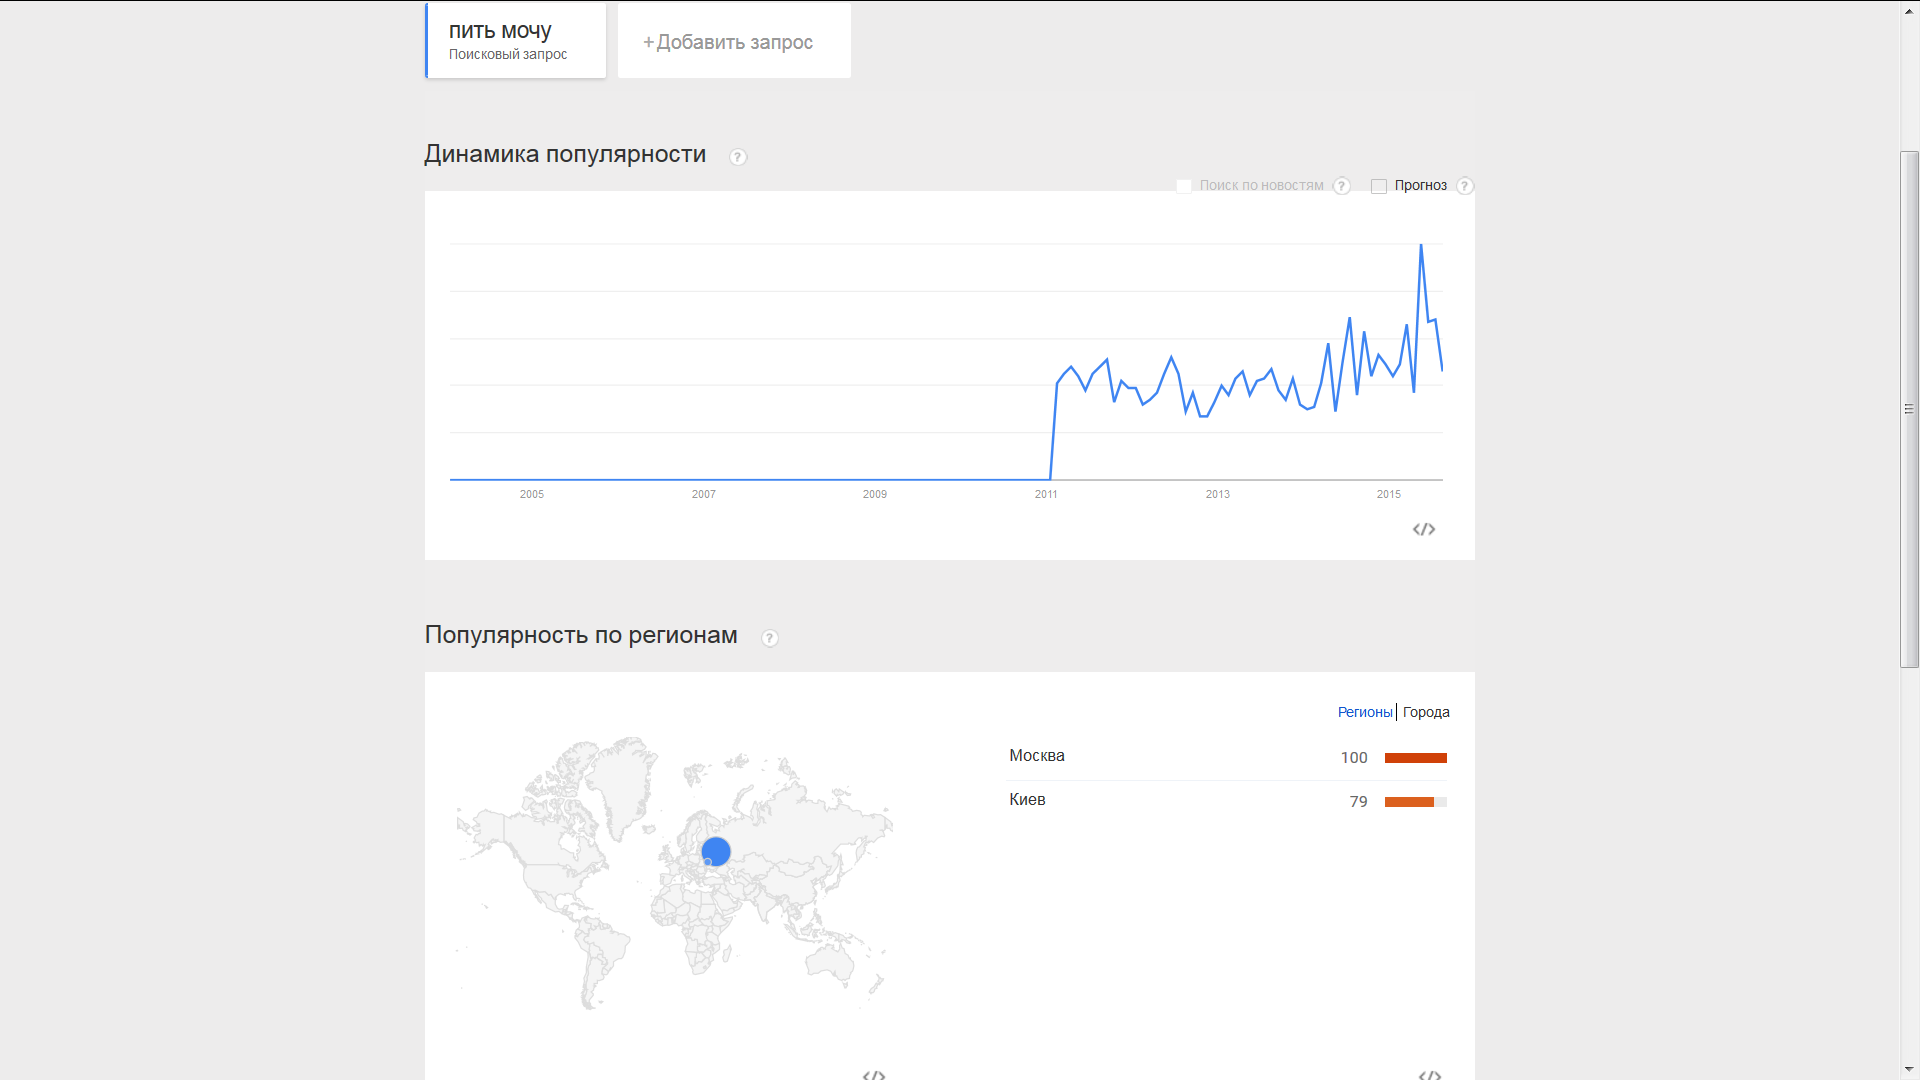Click the red Москва popularity bar

(1415, 758)
